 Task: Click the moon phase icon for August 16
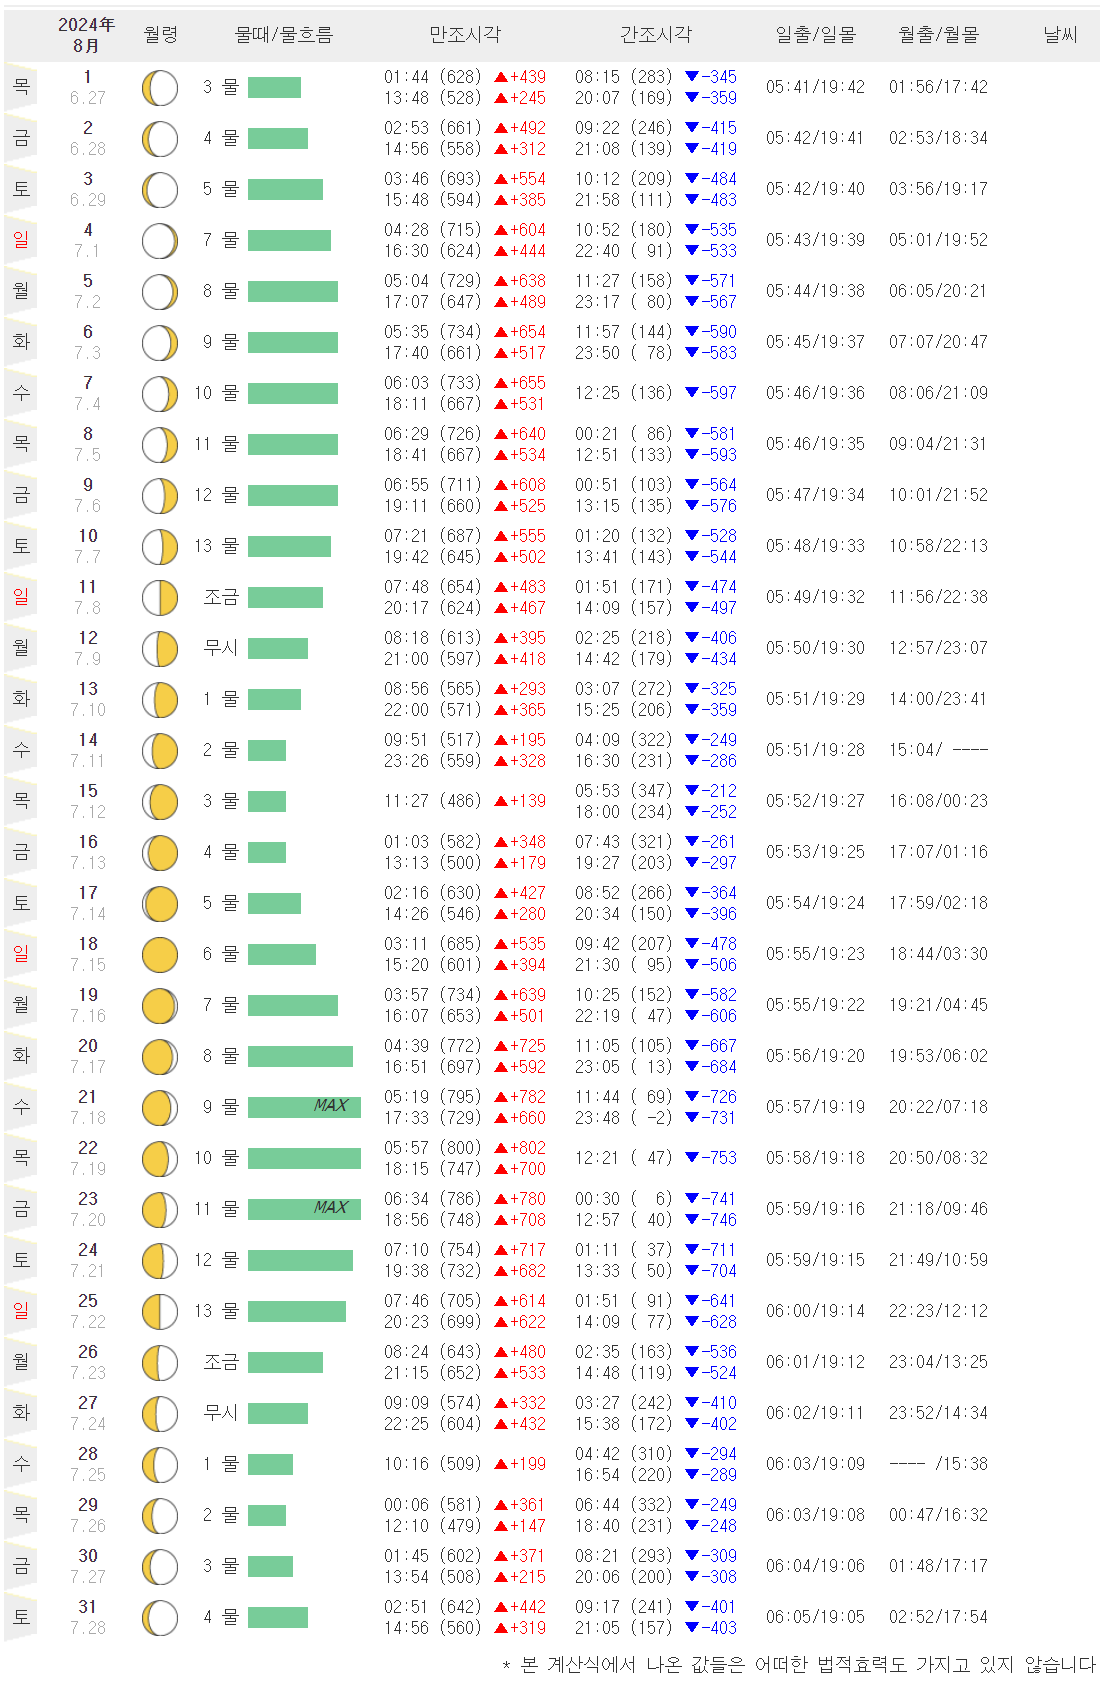pos(160,853)
